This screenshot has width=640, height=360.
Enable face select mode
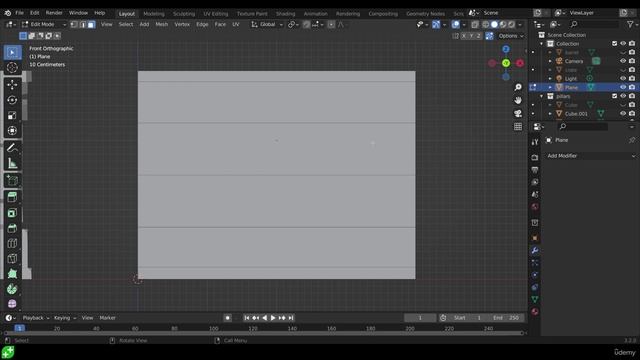coord(91,24)
